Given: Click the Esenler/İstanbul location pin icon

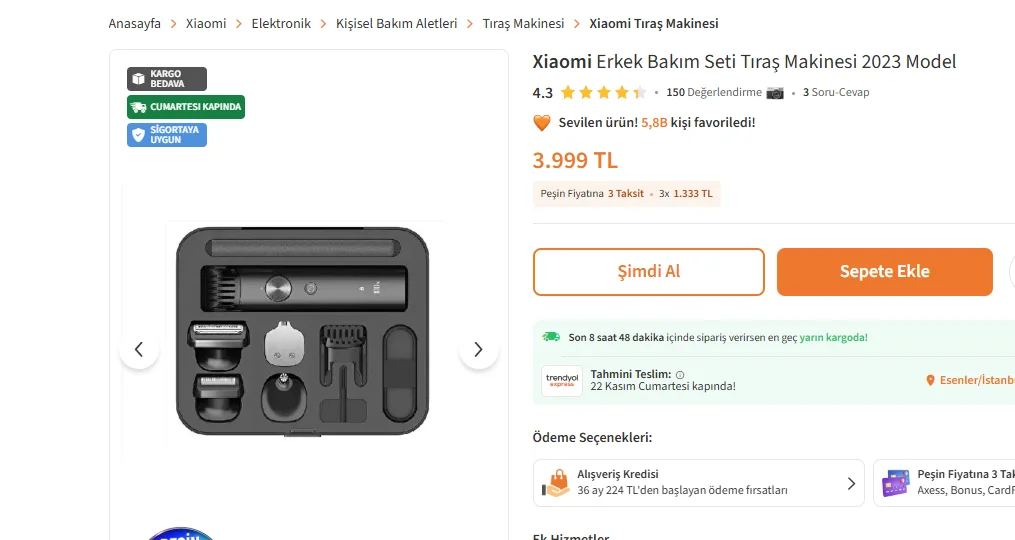Looking at the screenshot, I should click(930, 380).
